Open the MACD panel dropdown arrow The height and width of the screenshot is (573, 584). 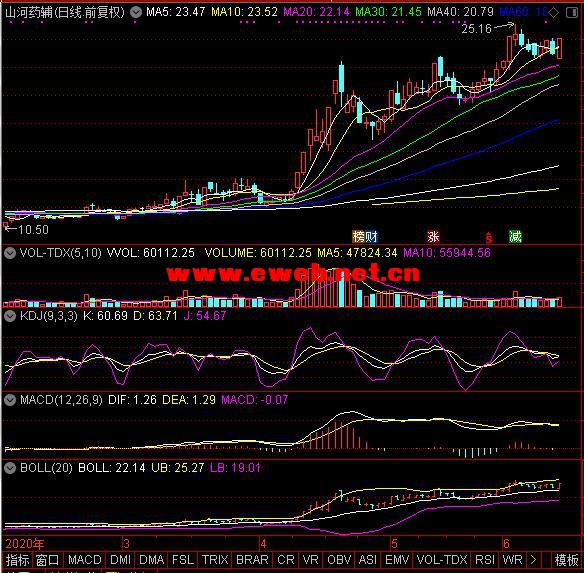tap(10, 400)
